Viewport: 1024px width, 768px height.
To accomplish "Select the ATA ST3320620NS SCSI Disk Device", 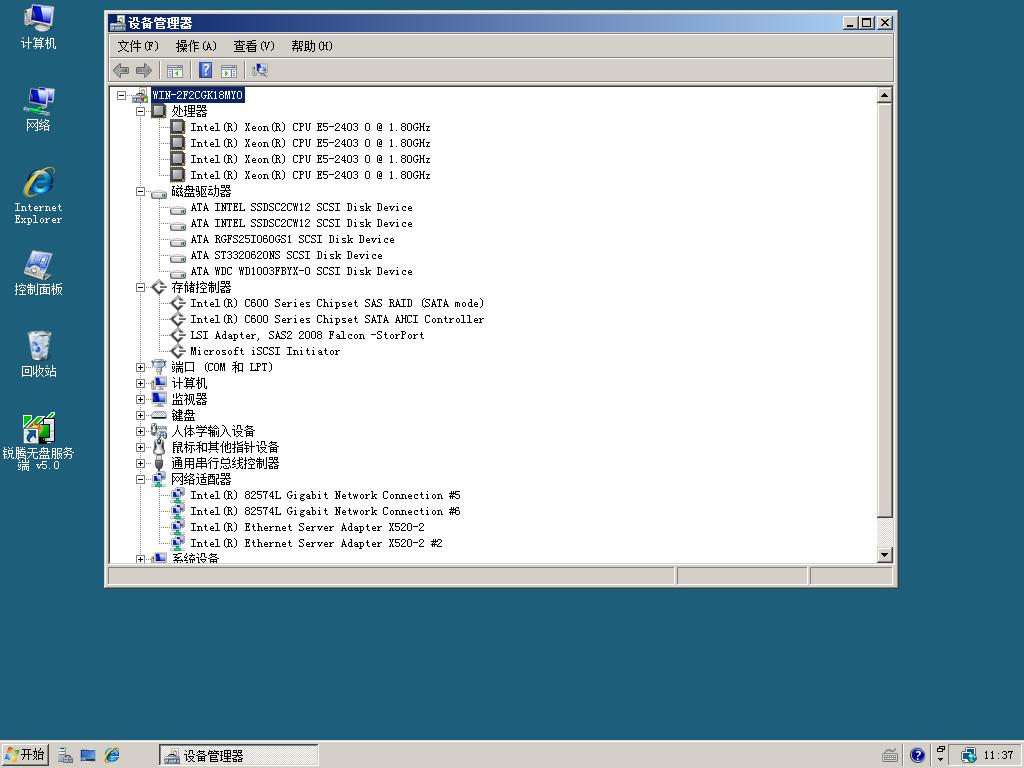I will (286, 255).
